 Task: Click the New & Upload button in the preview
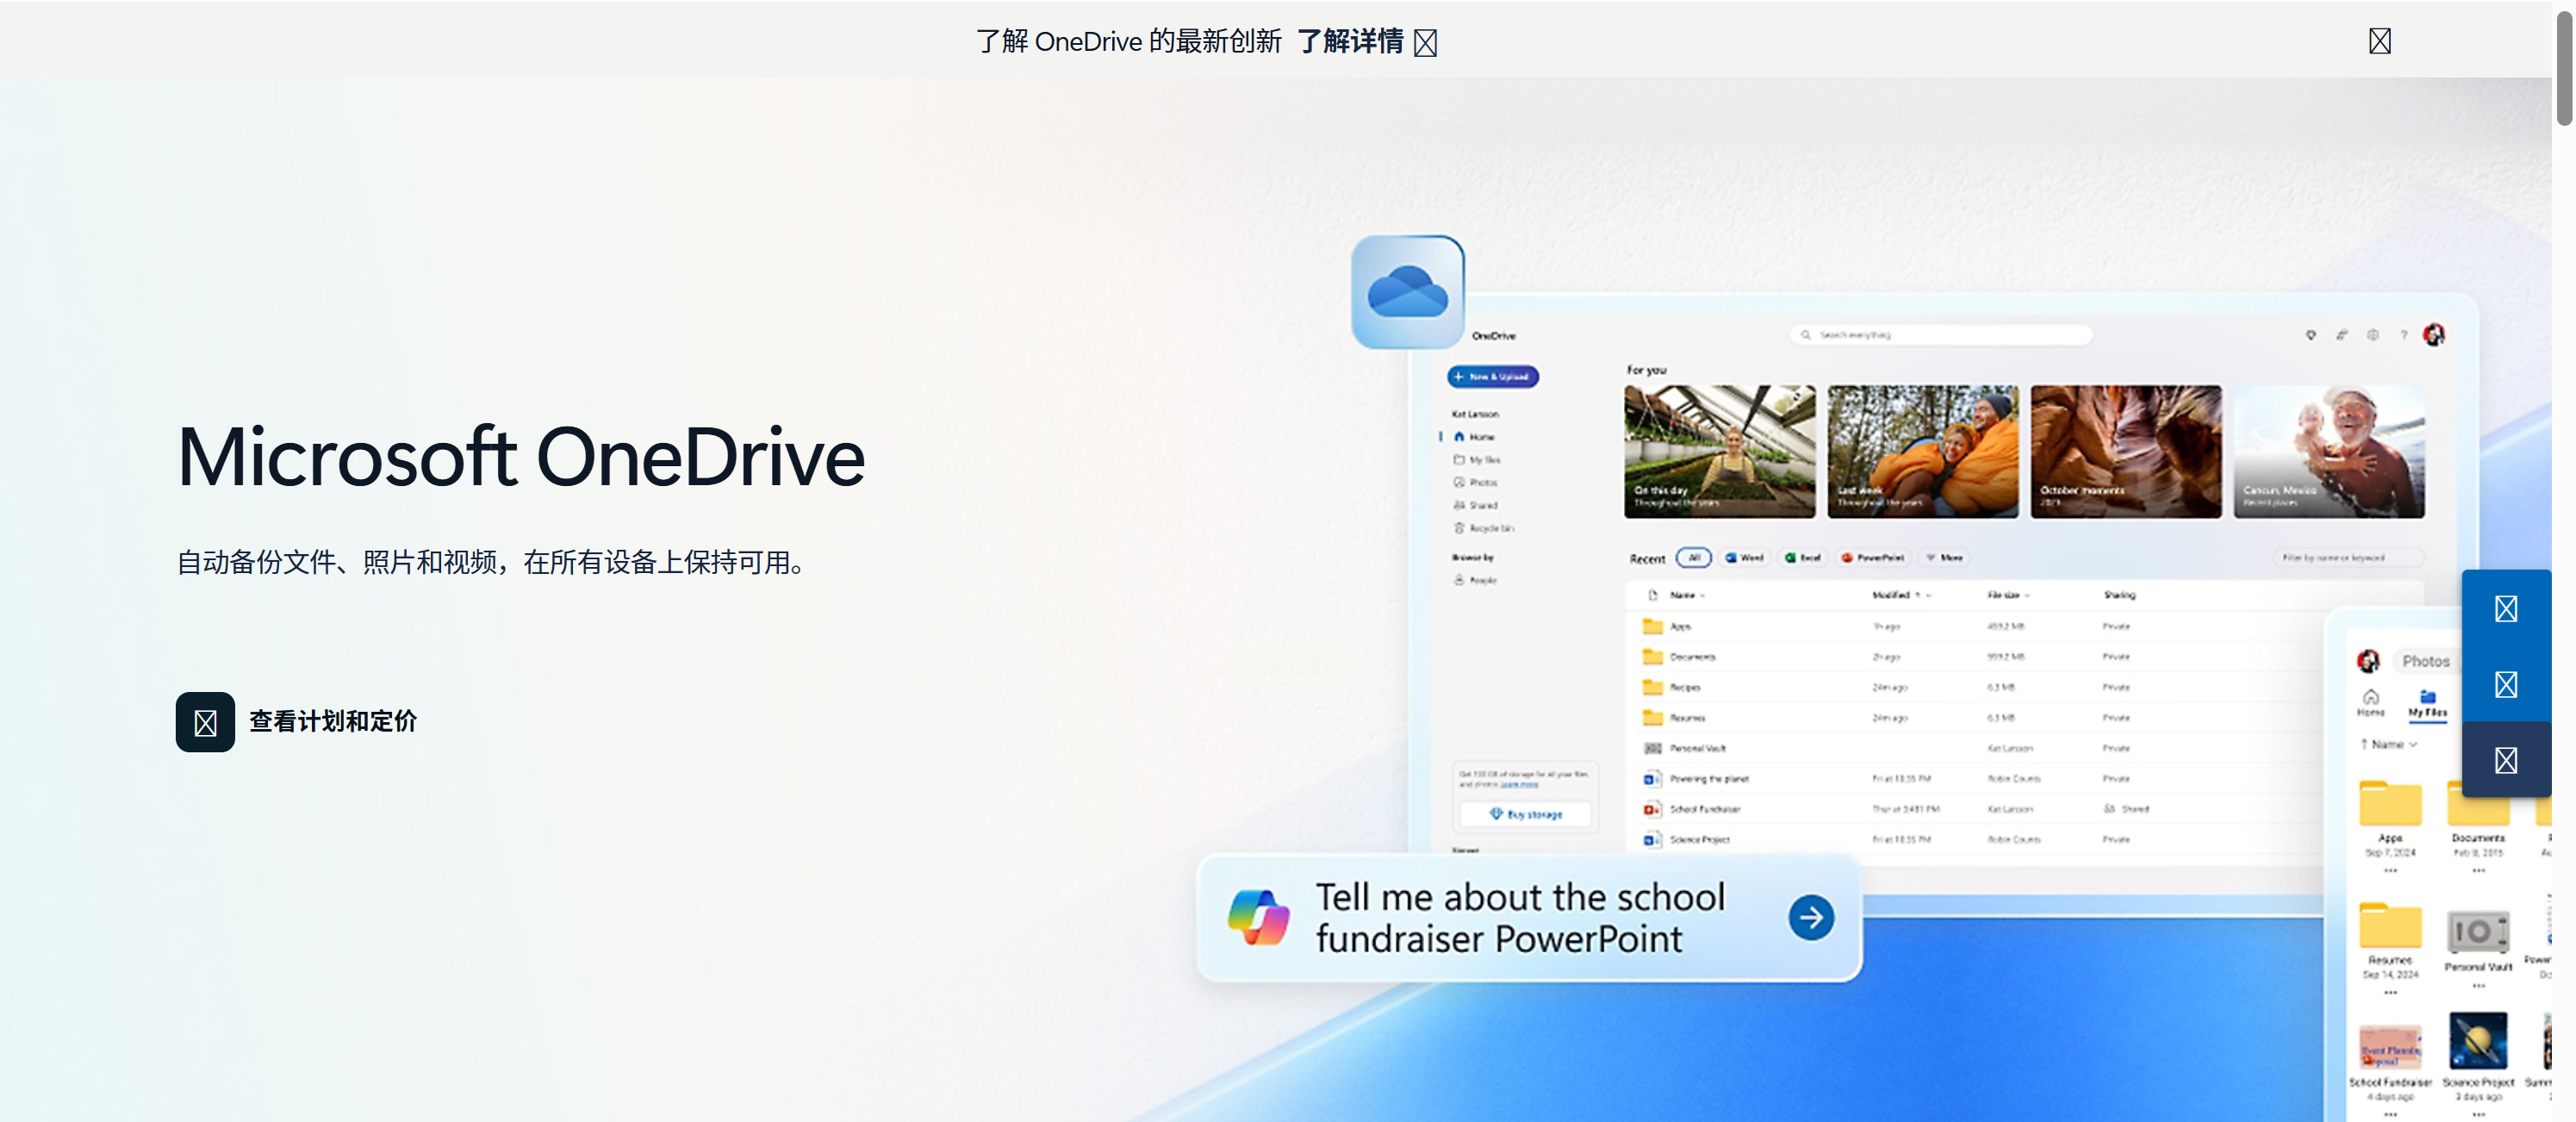[1492, 376]
